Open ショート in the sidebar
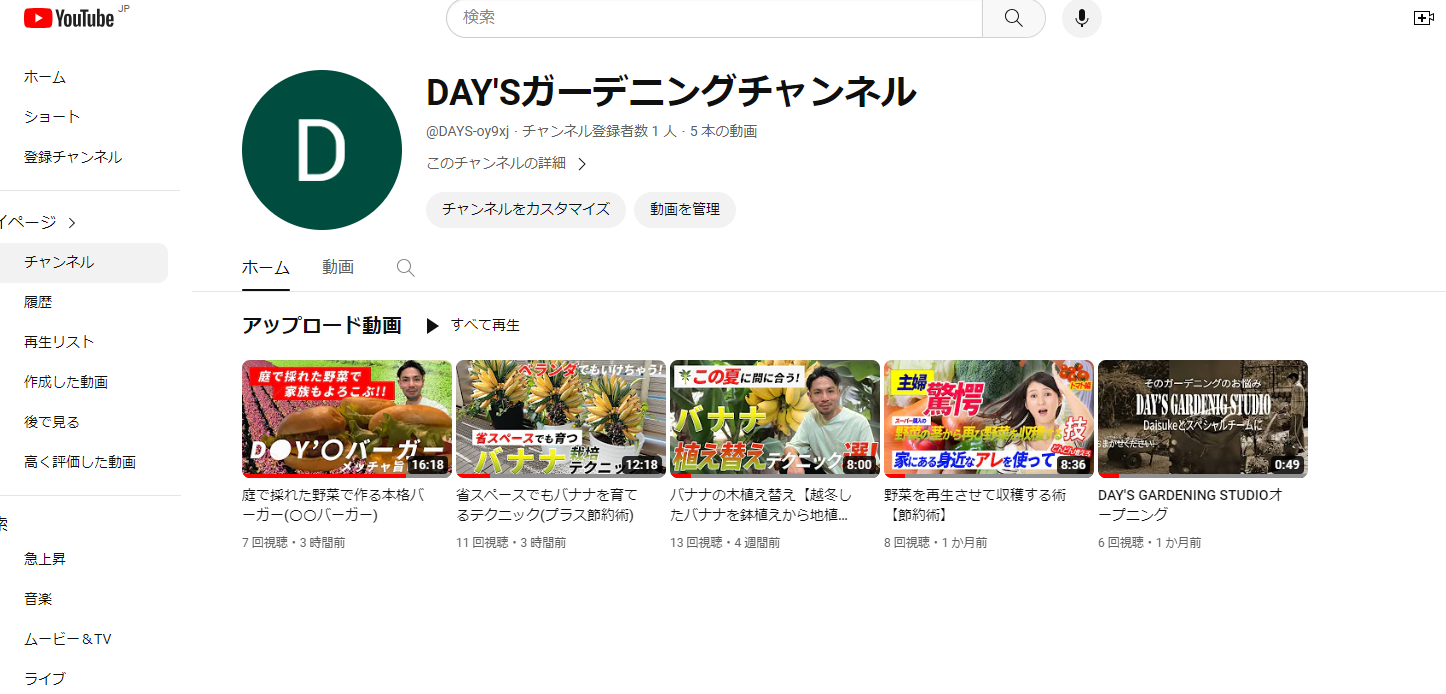1446x694 pixels. [52, 117]
